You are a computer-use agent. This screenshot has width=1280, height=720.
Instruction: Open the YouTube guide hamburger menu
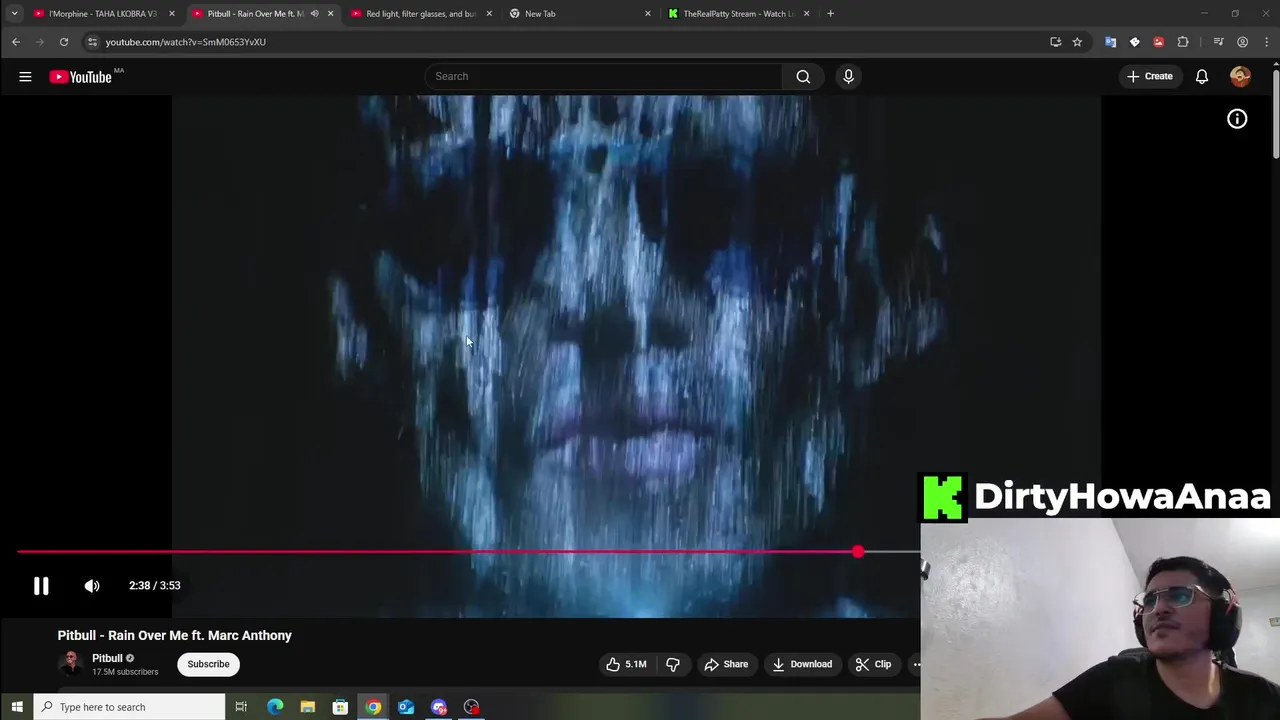25,76
